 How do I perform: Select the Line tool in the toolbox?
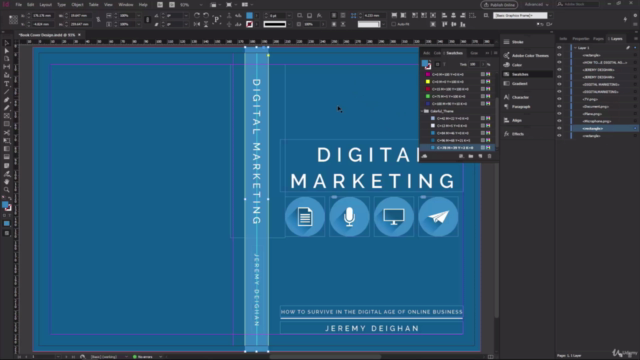tap(7, 92)
